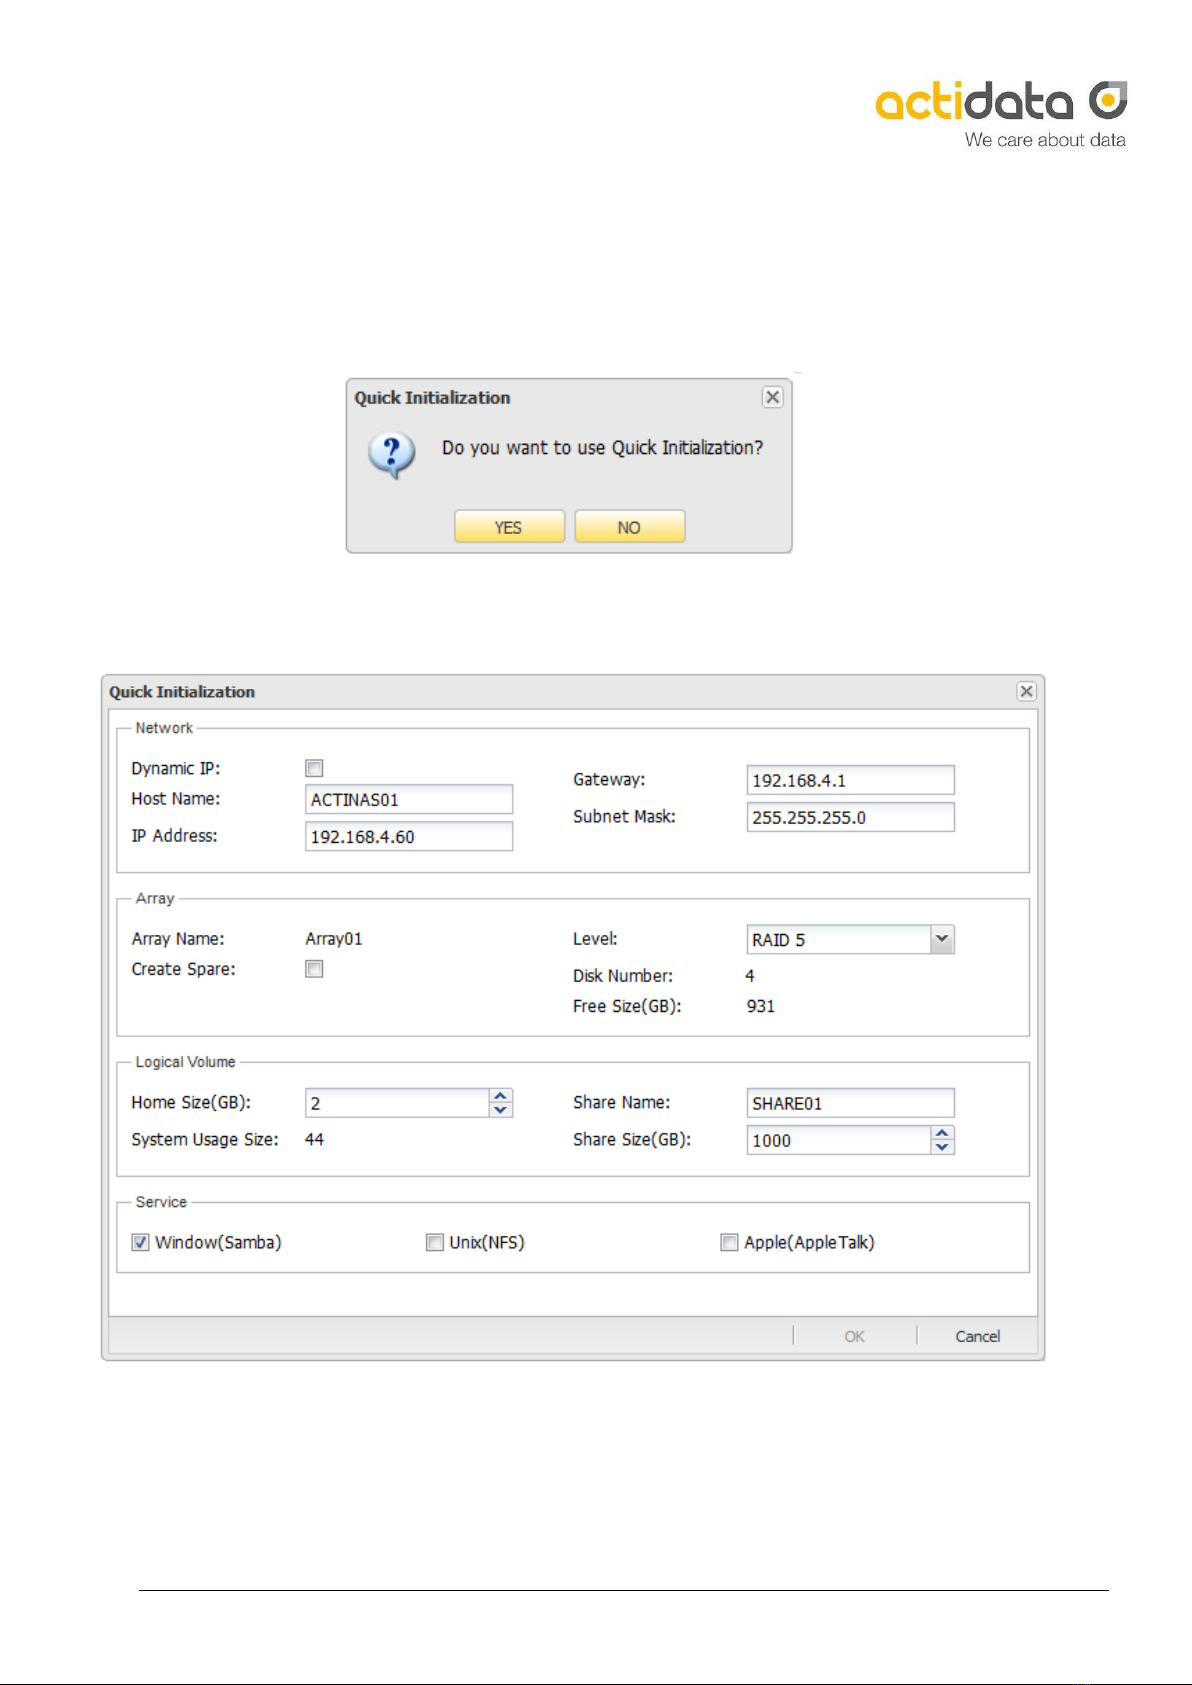The image size is (1192, 1685).
Task: Click the Gateway input field
Action: pyautogui.click(x=850, y=780)
